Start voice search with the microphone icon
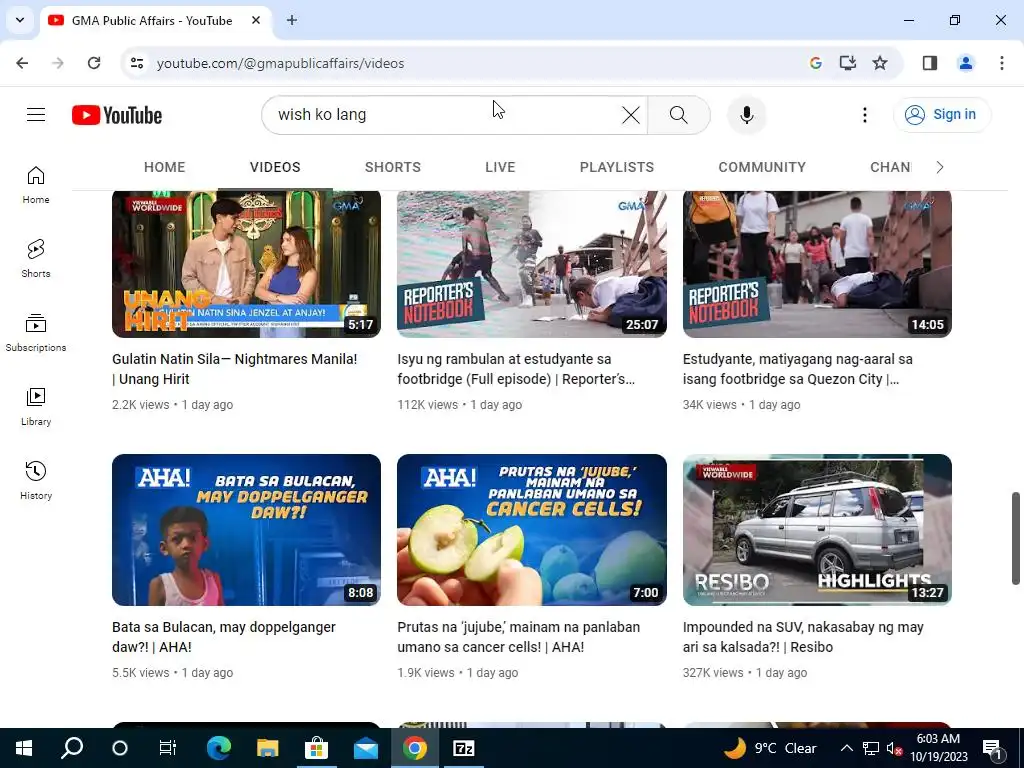The height and width of the screenshot is (768, 1024). pos(746,115)
